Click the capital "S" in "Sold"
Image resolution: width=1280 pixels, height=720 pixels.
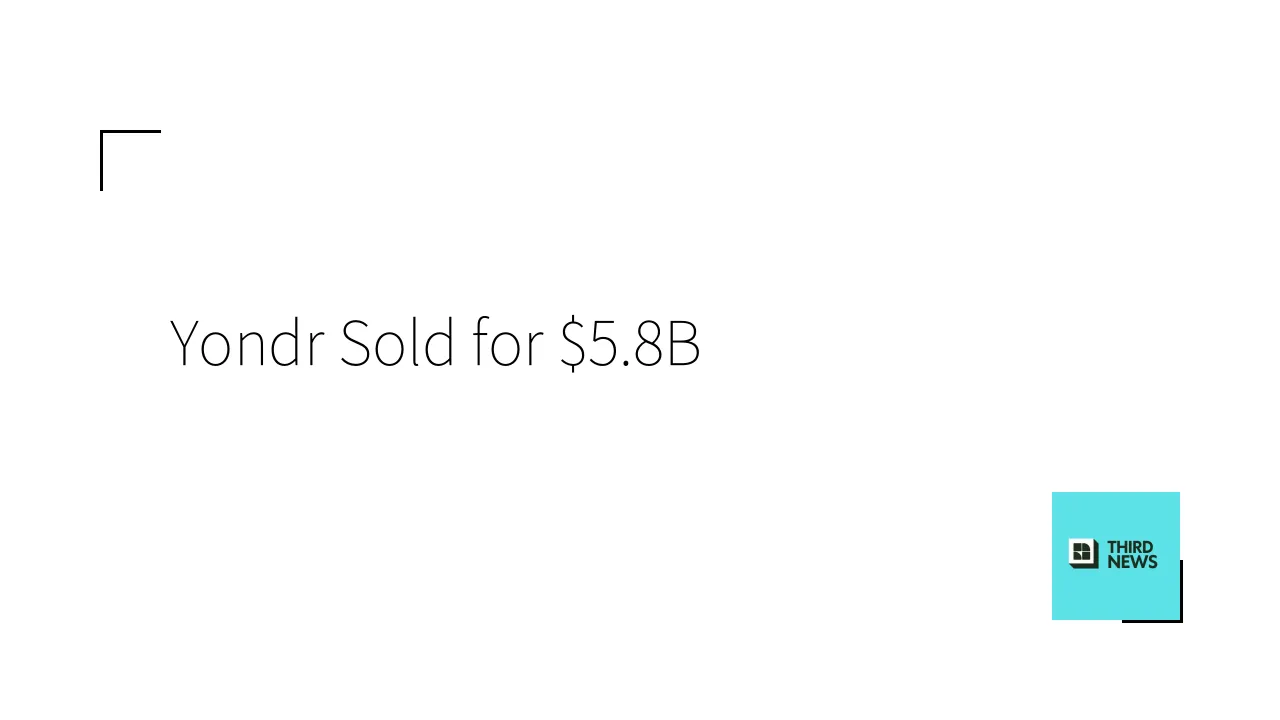355,343
